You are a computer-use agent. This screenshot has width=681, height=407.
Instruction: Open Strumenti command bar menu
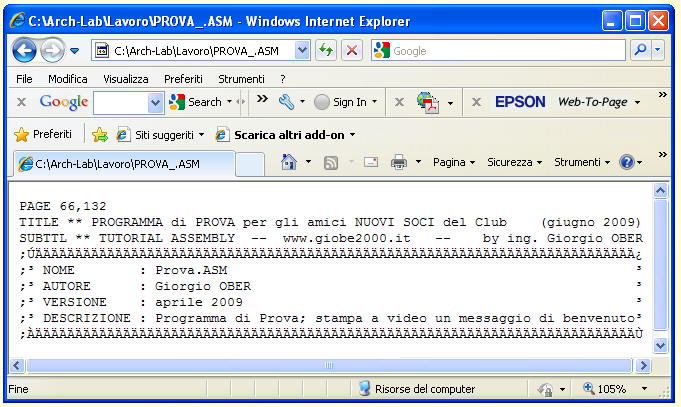pos(582,162)
